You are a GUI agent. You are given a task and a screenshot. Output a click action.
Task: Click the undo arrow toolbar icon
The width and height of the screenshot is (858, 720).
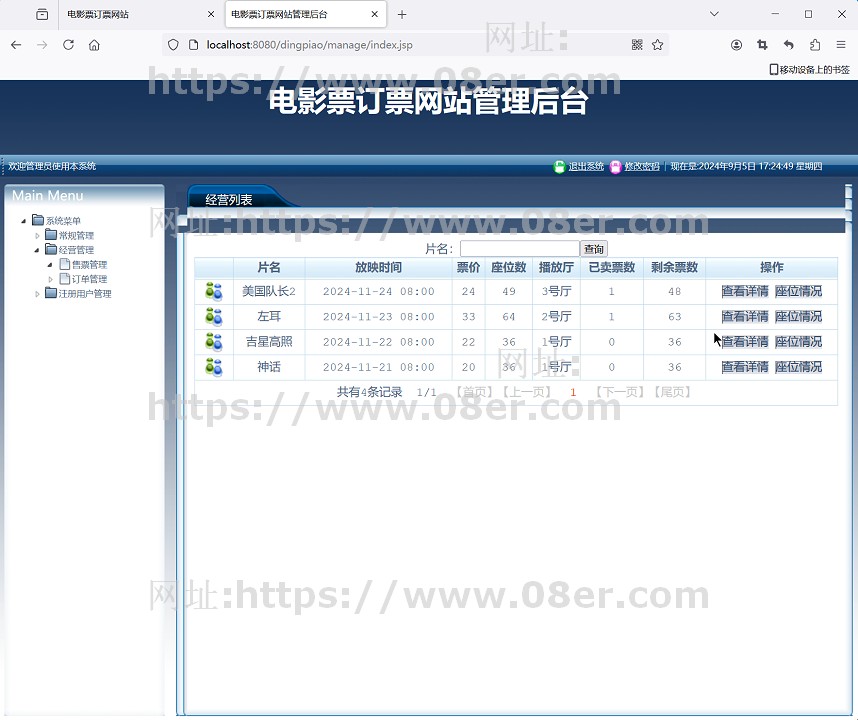(789, 45)
